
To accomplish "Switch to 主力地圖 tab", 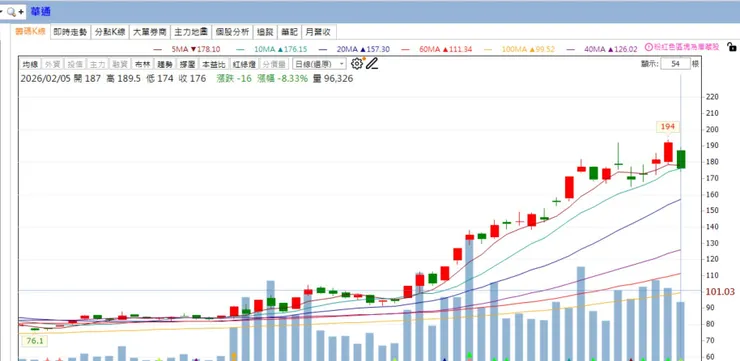I will tap(191, 32).
